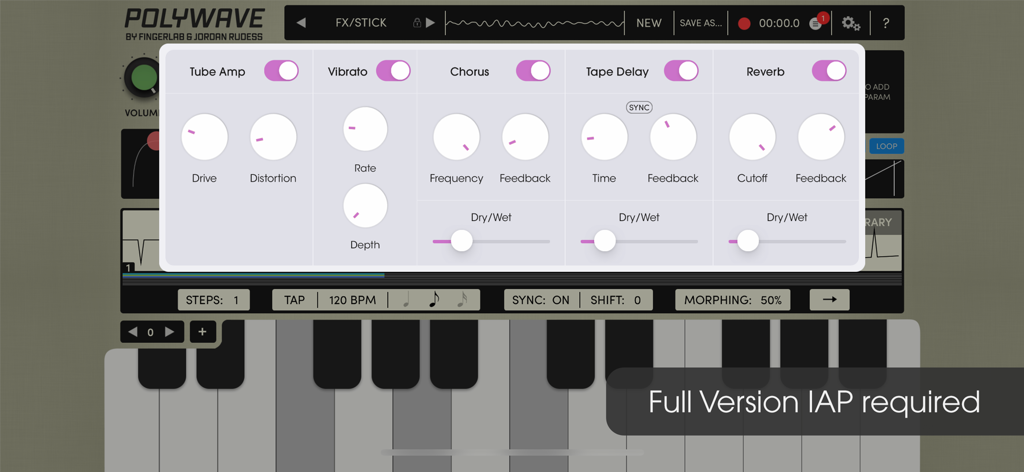Image resolution: width=1024 pixels, height=472 pixels.
Task: Click the right arrow button beside Morphing
Action: 829,300
